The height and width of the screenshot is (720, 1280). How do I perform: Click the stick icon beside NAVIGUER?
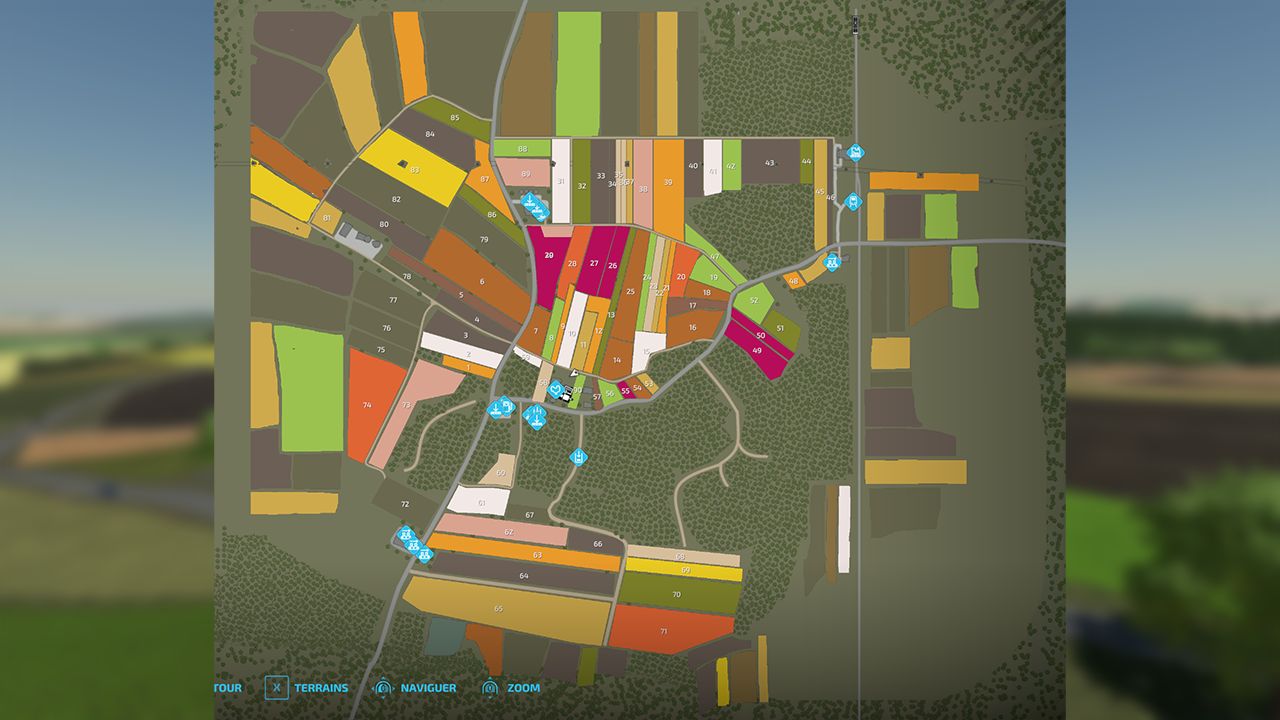(x=382, y=688)
